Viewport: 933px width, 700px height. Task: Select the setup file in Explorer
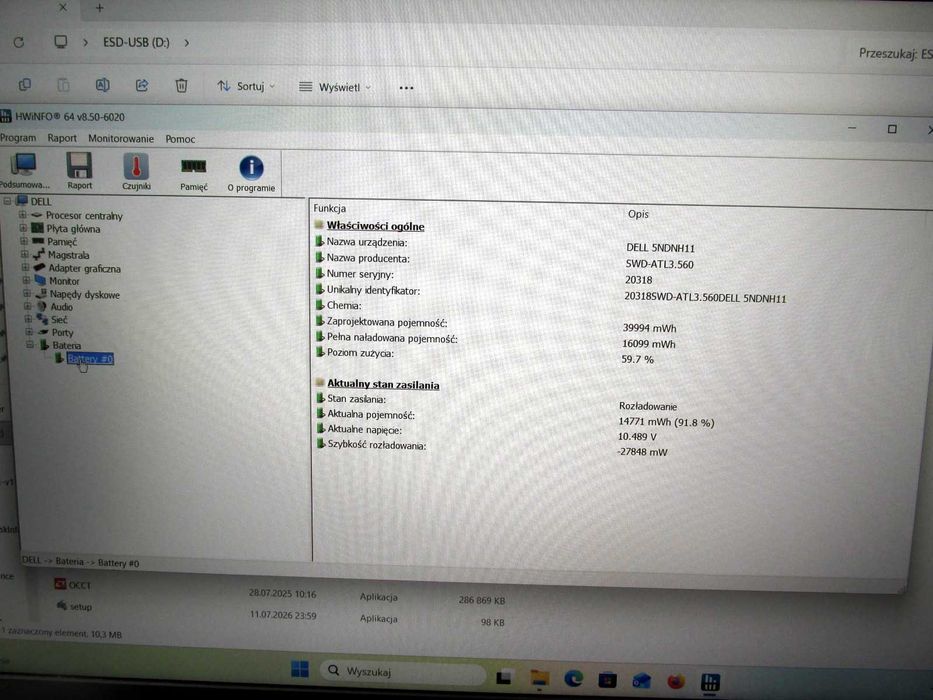(75, 607)
